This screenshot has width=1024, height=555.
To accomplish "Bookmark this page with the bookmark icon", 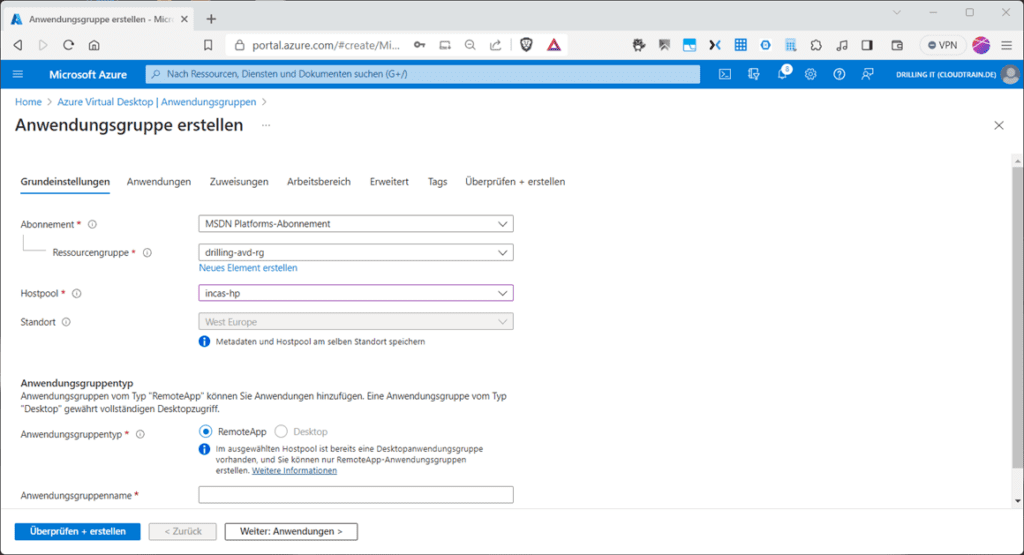I will [x=208, y=45].
